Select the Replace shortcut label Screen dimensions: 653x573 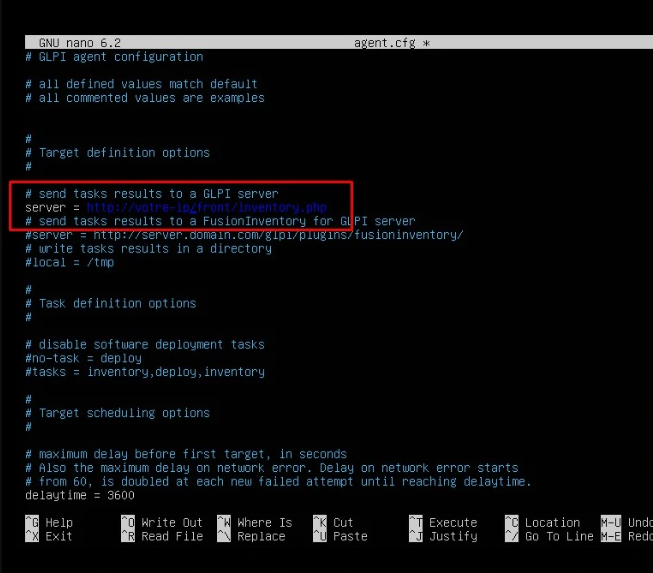(x=264, y=536)
